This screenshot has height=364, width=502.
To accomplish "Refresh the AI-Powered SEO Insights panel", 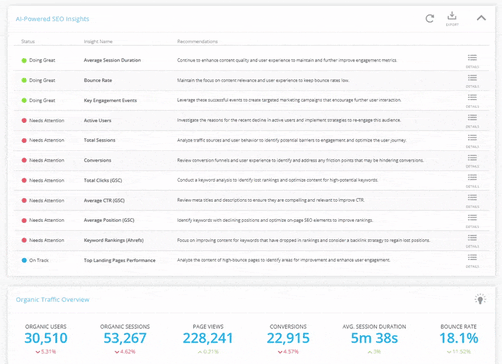I will (x=430, y=19).
